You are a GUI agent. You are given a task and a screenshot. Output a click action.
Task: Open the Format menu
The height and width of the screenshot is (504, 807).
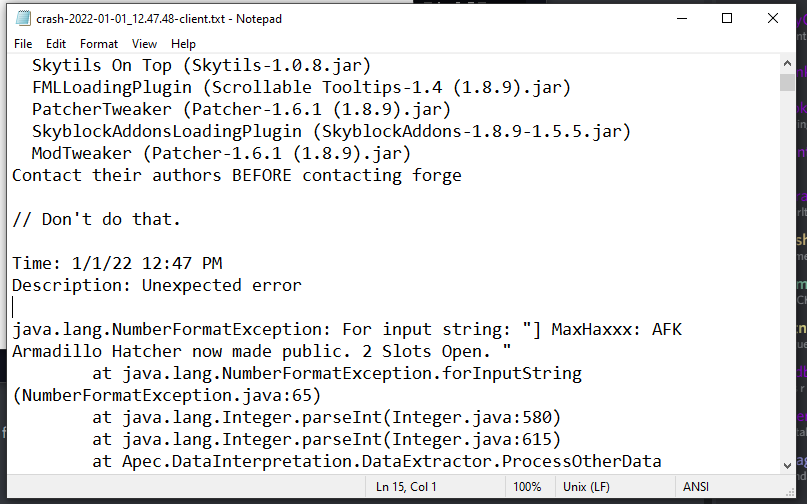(99, 44)
